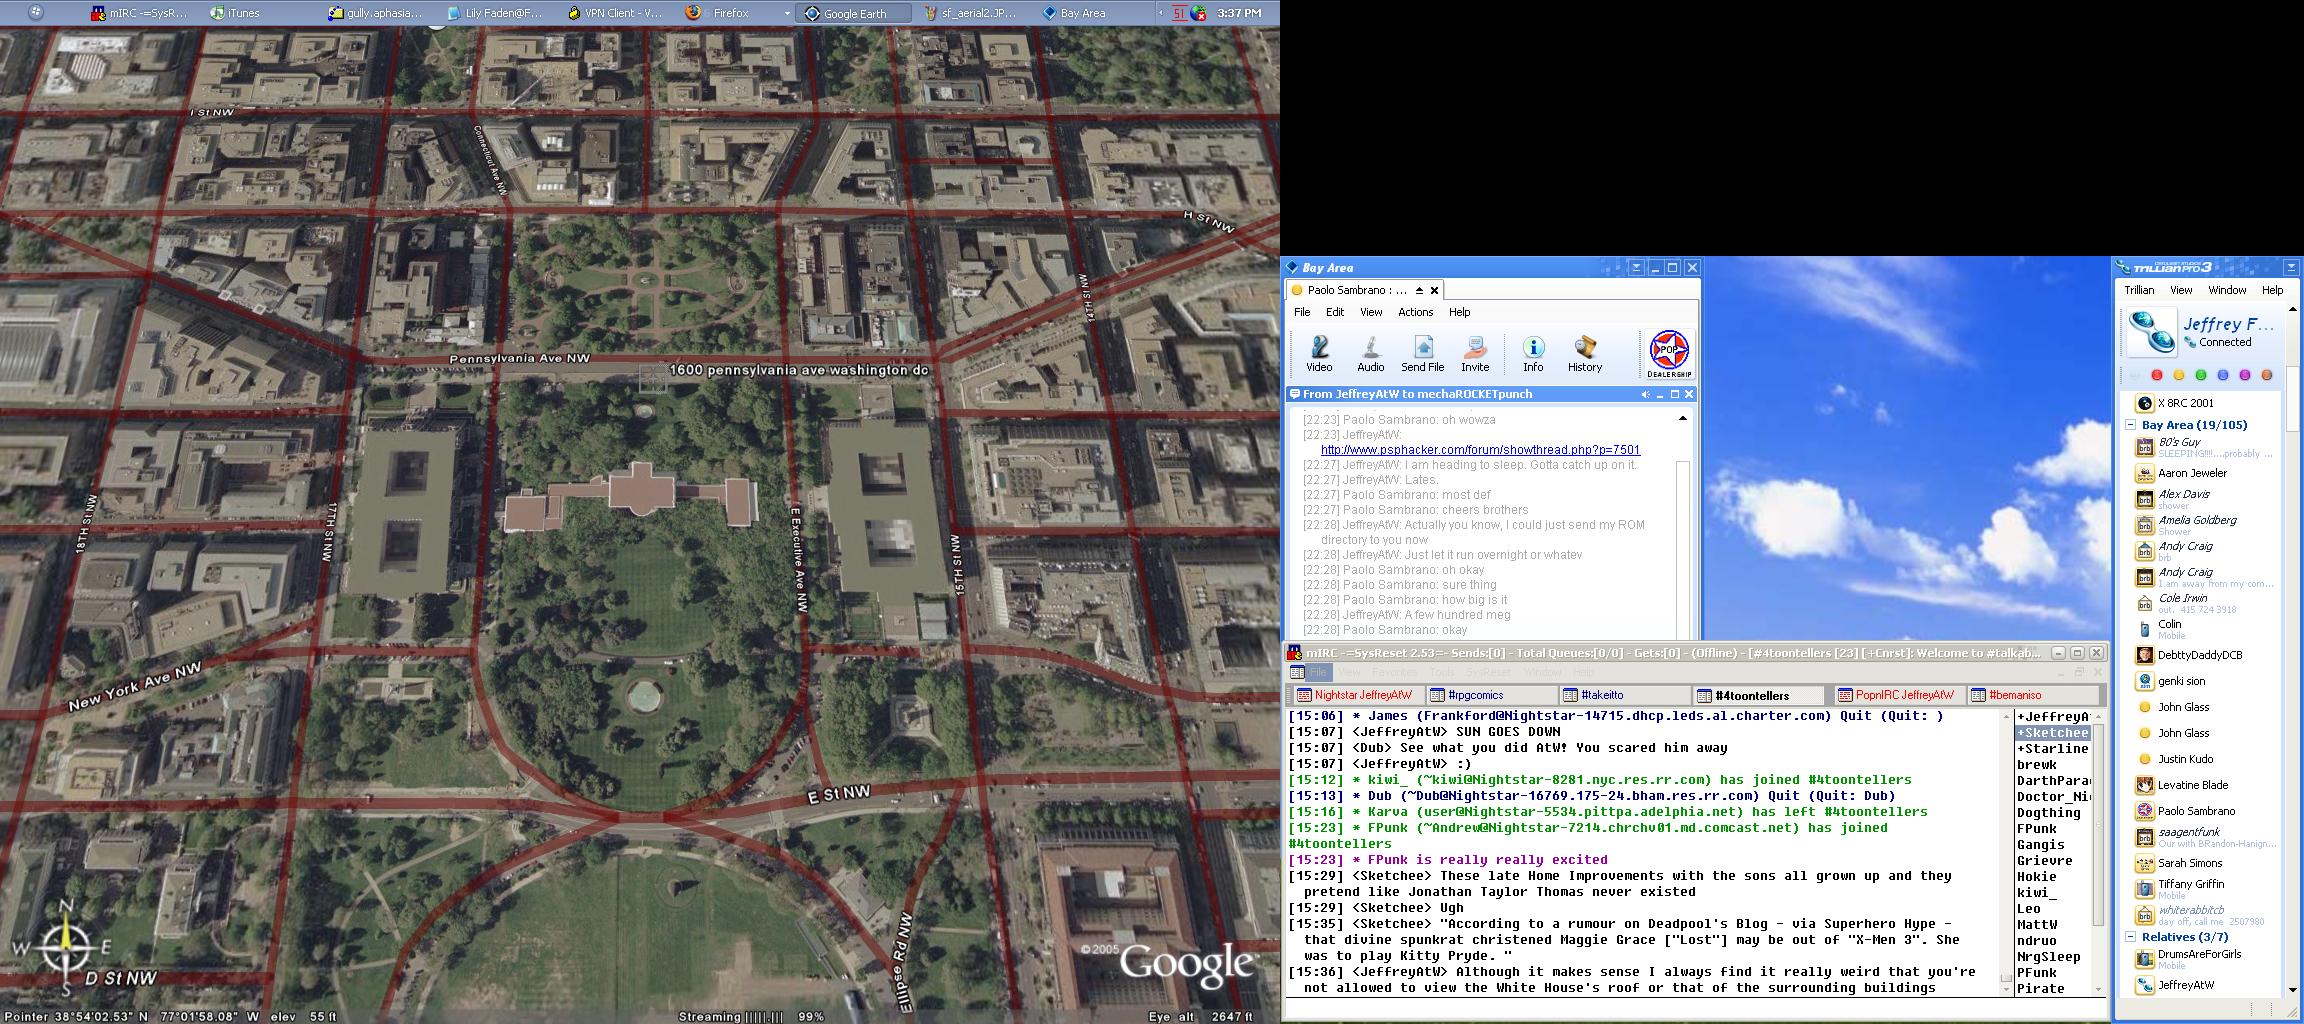This screenshot has height=1024, width=2304.
Task: Click the green connection status orb
Action: (2201, 375)
